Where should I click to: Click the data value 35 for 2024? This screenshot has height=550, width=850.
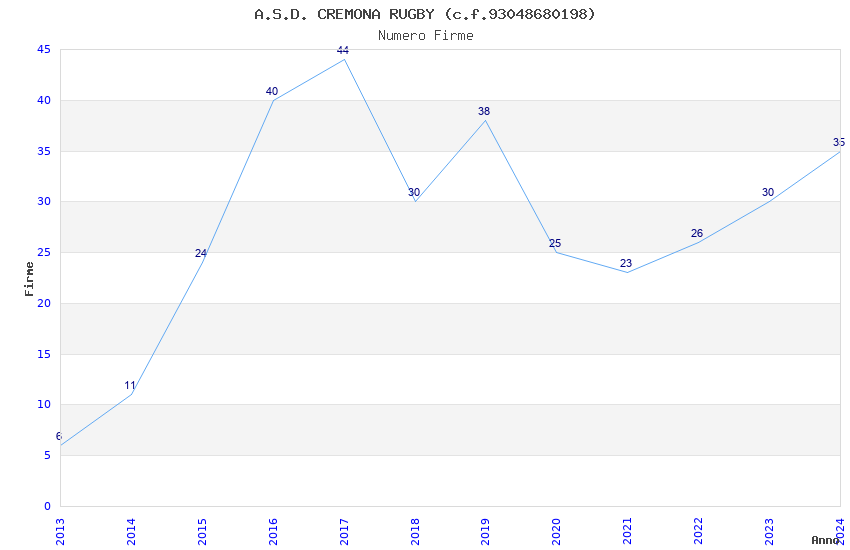839,143
